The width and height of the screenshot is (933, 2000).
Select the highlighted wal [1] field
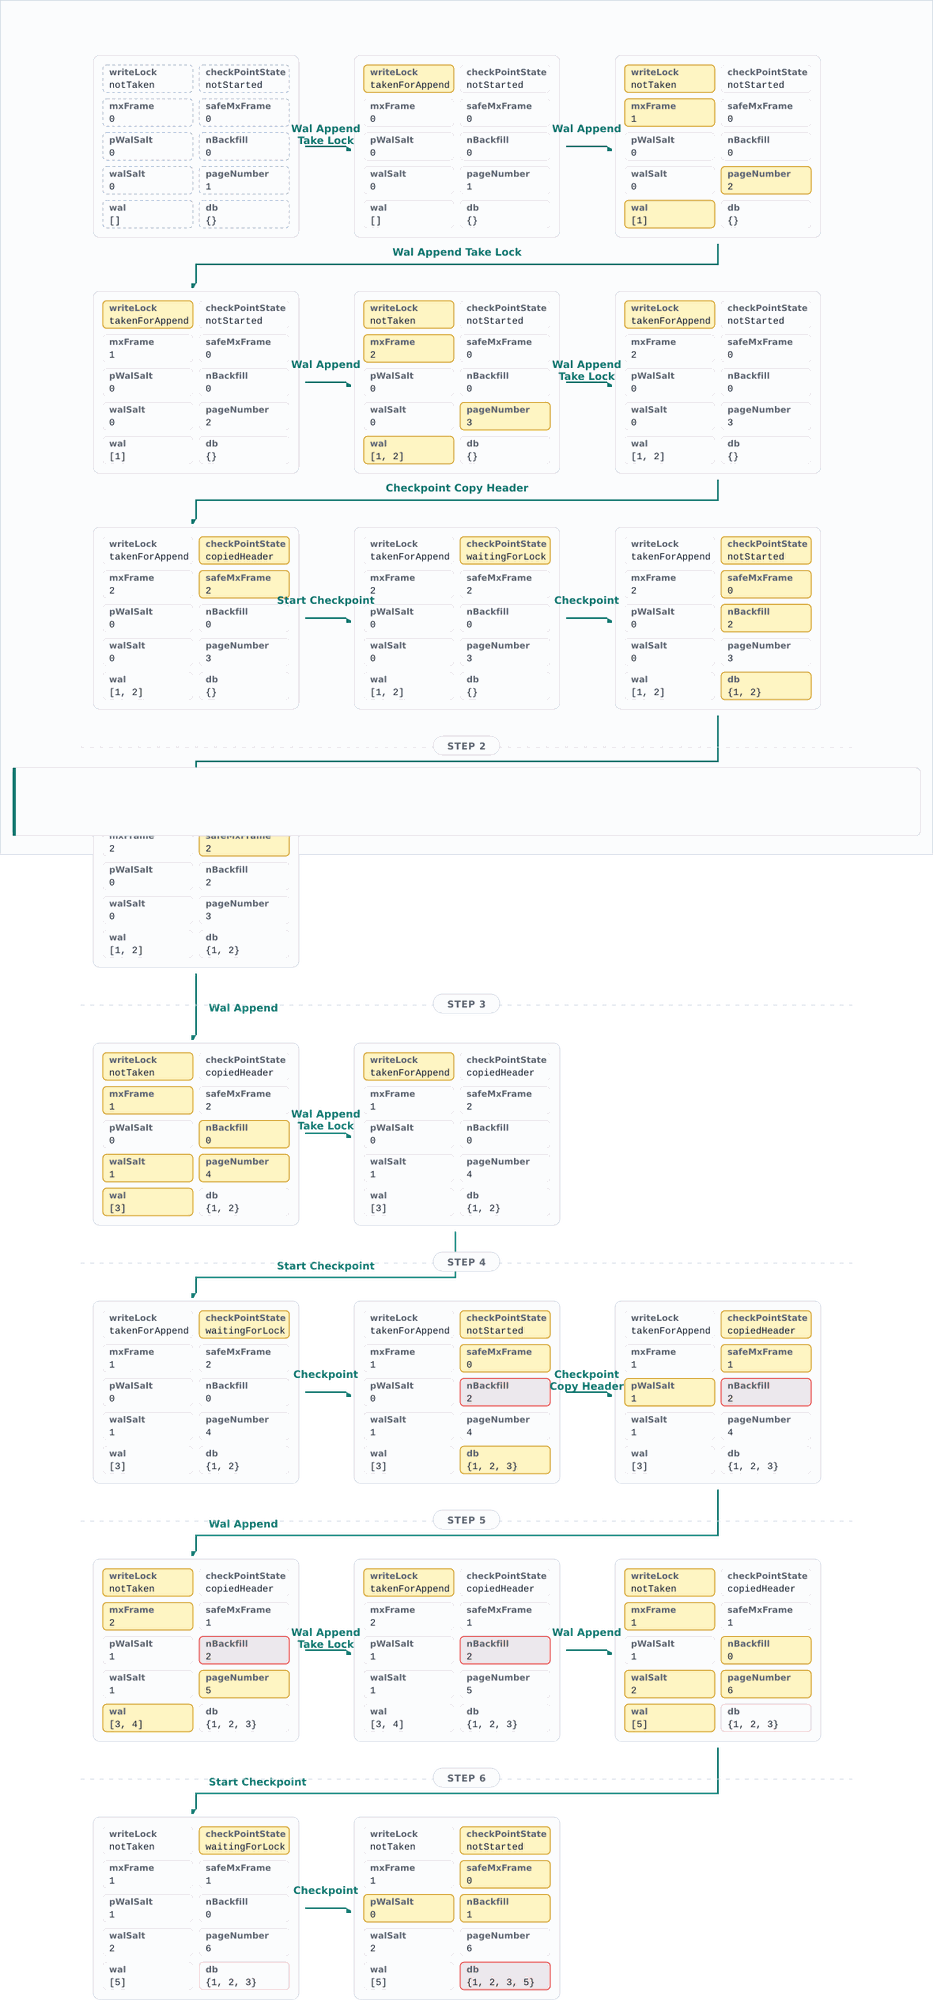[x=670, y=214]
